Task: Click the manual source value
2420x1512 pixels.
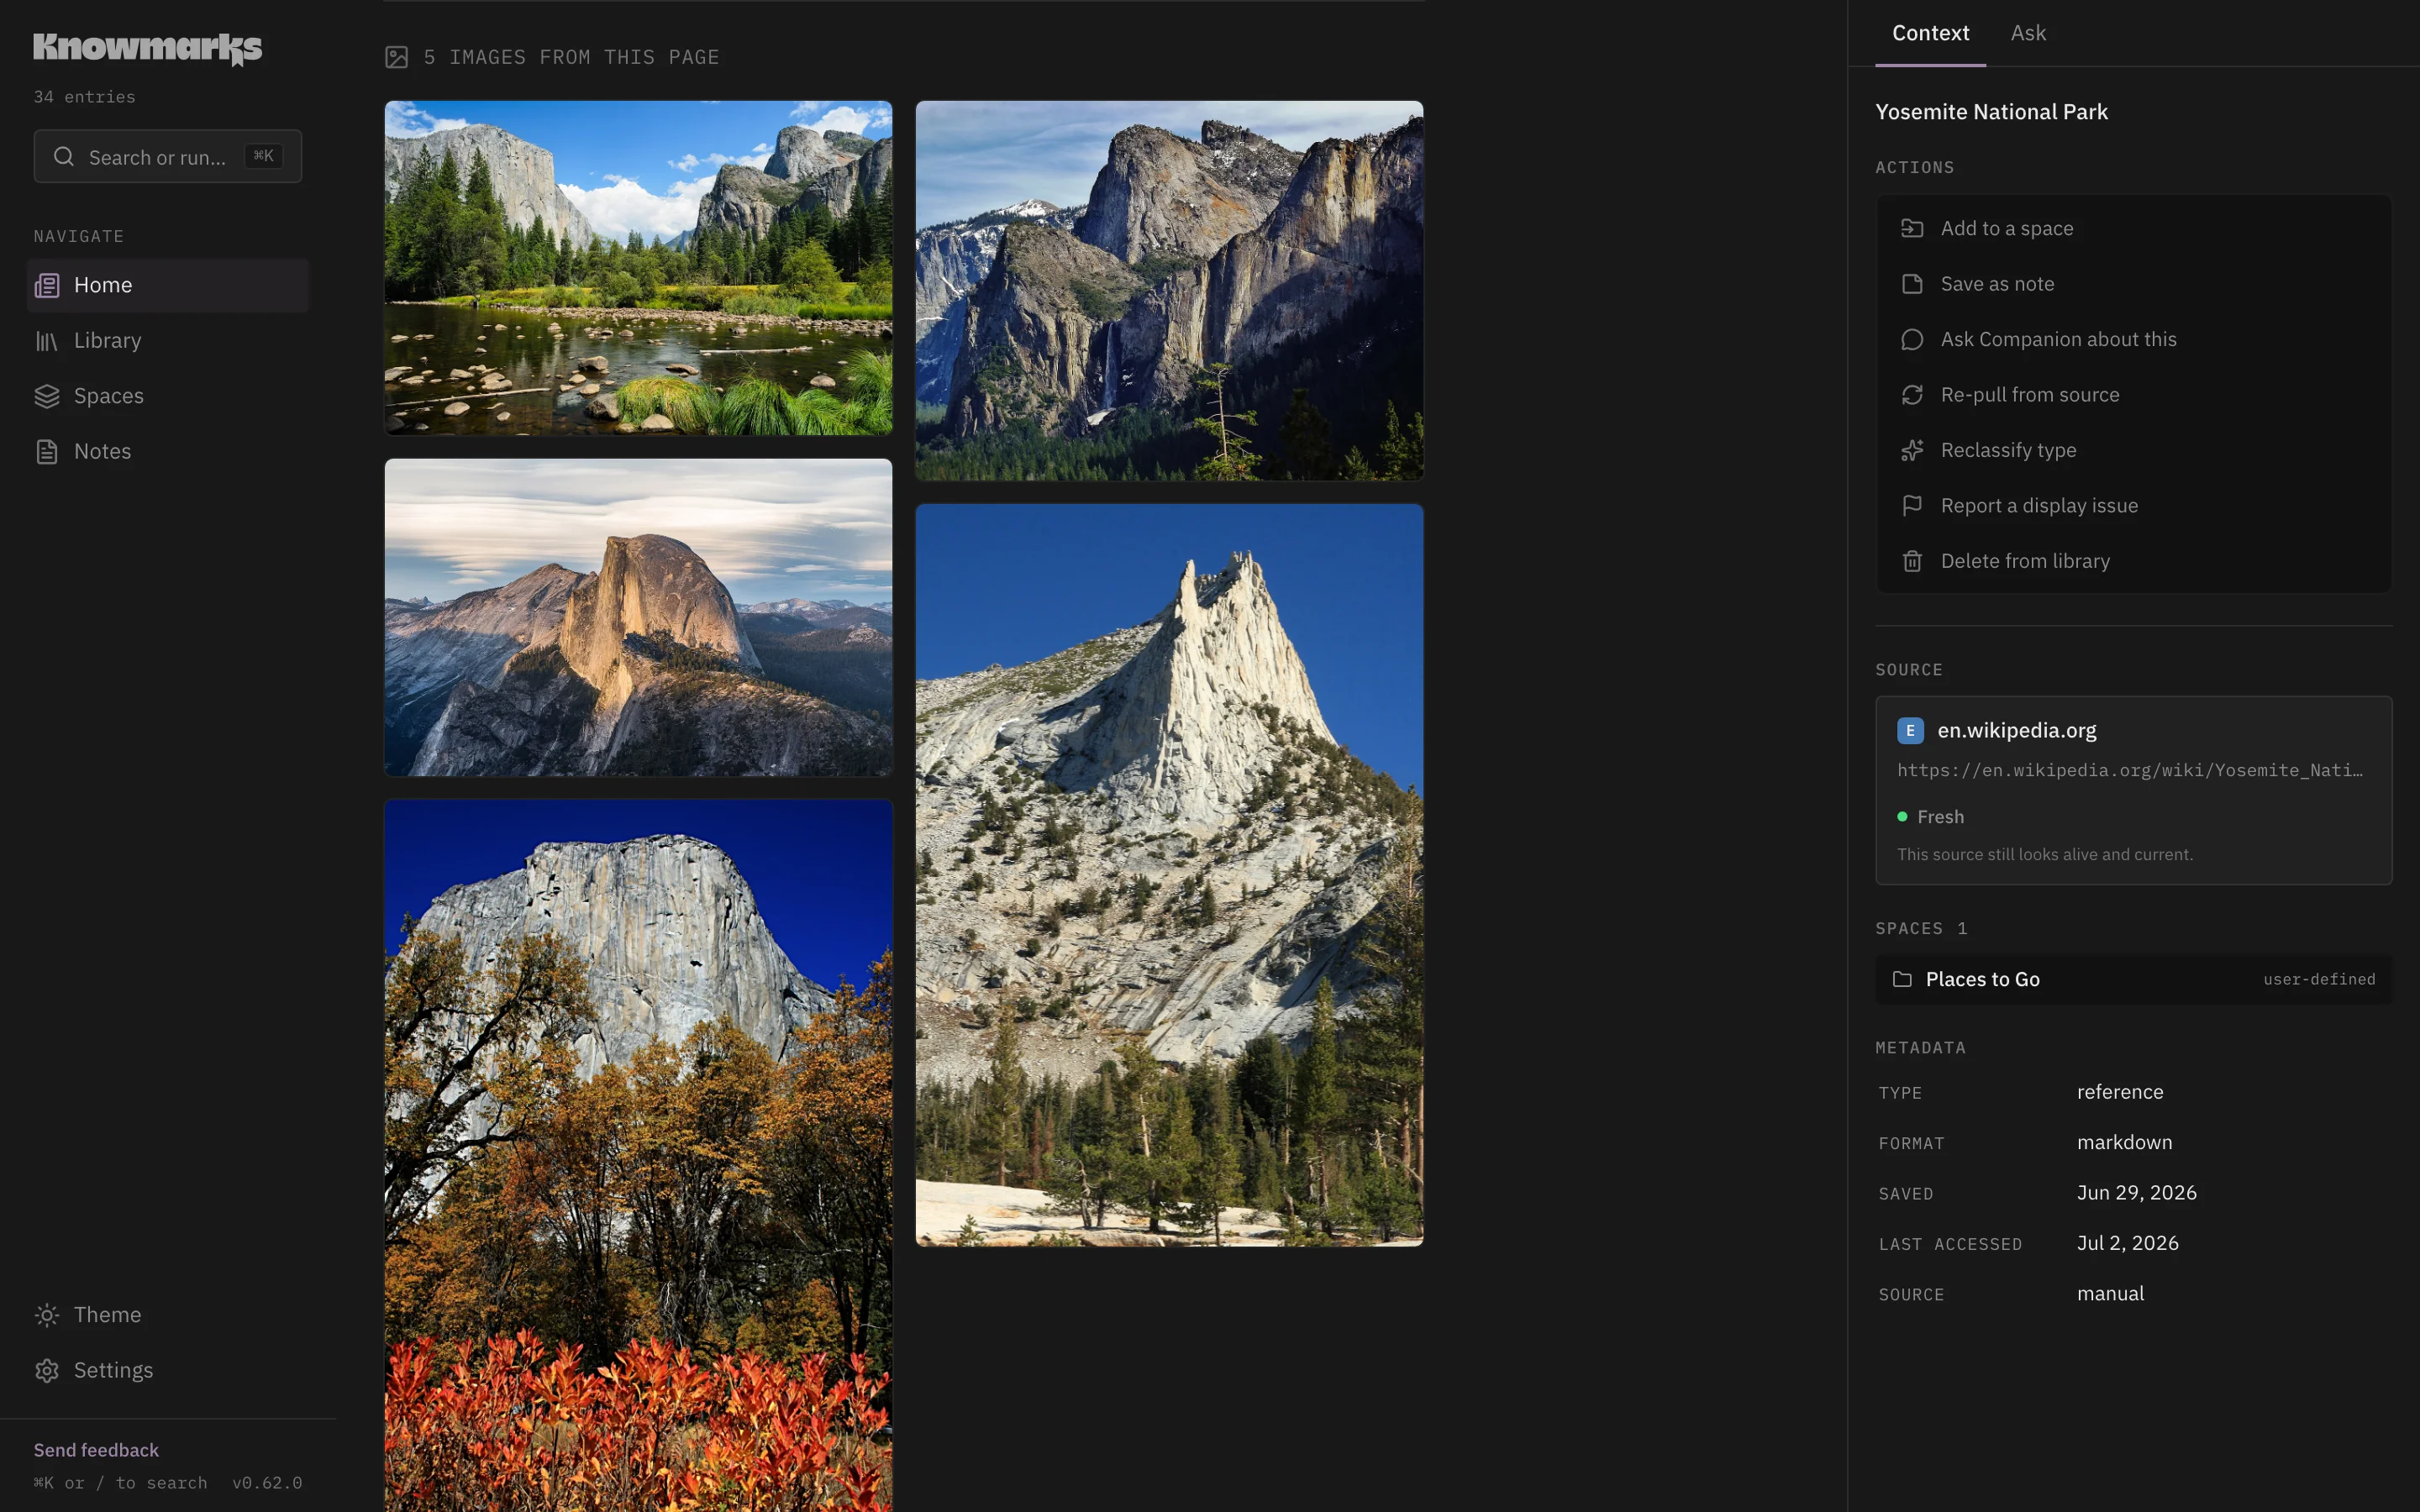Action: [2110, 1294]
